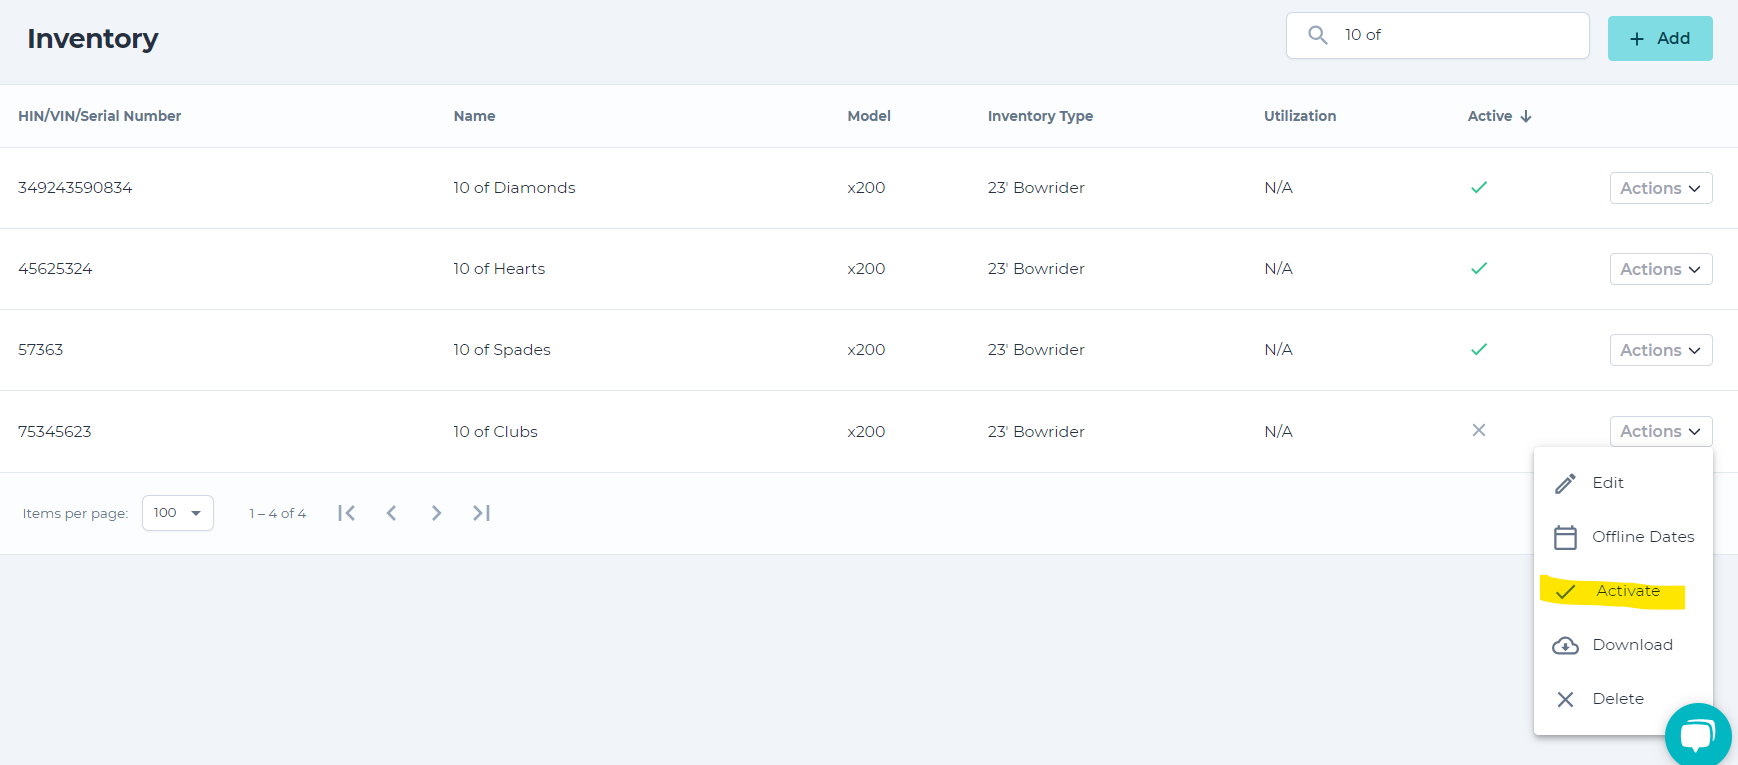
Task: Select Activate from the actions menu
Action: click(x=1627, y=591)
